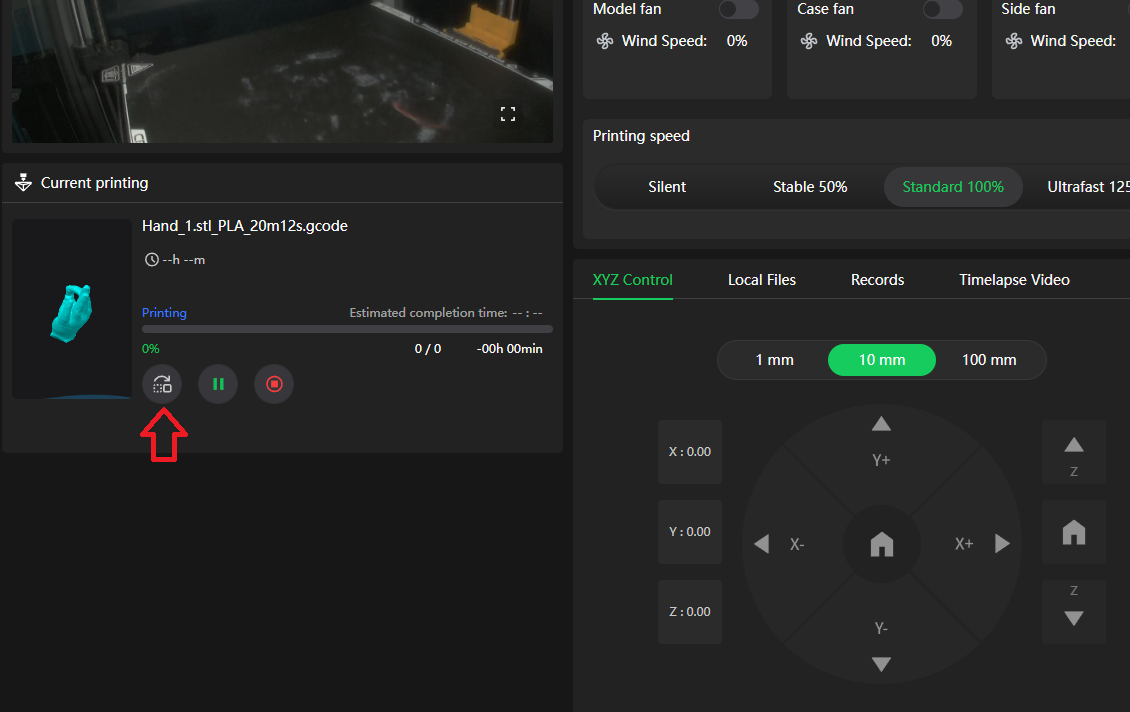Toggle the Case fan switch

942,9
